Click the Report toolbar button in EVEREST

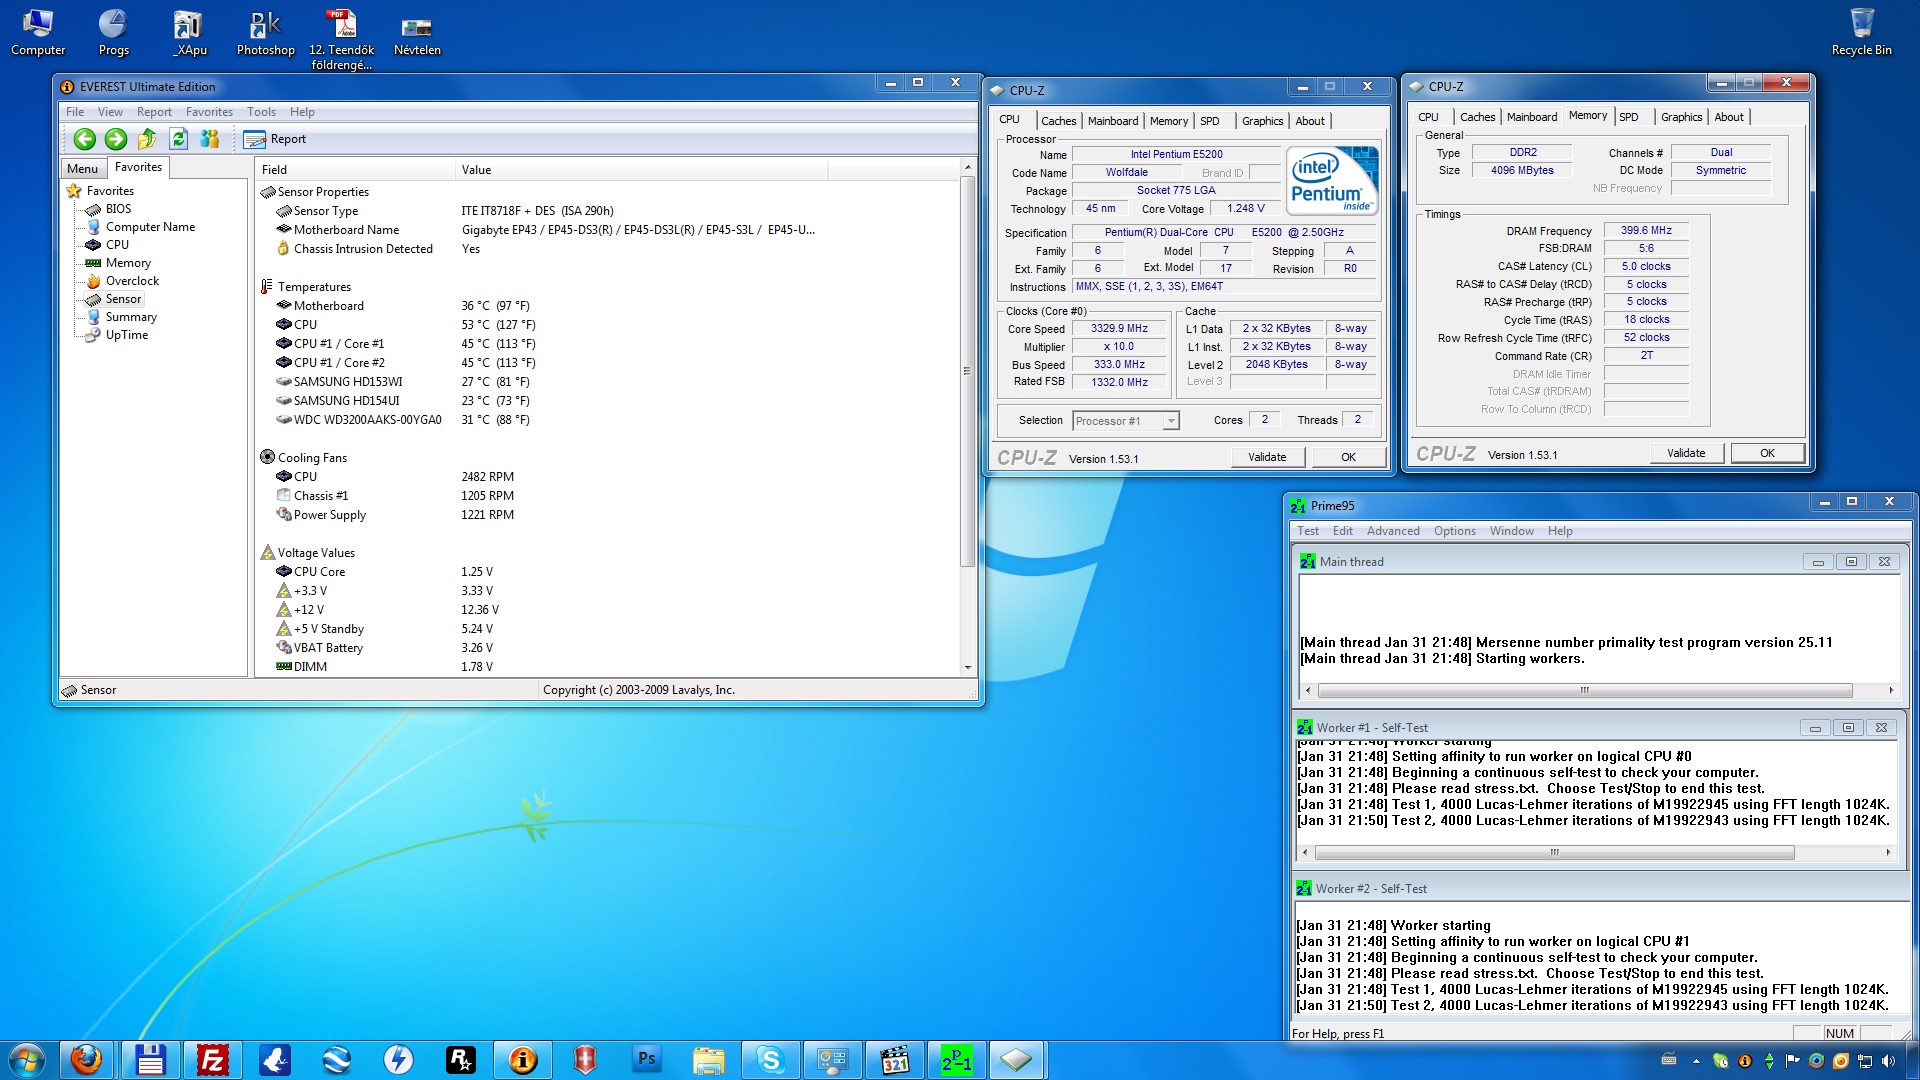point(275,139)
